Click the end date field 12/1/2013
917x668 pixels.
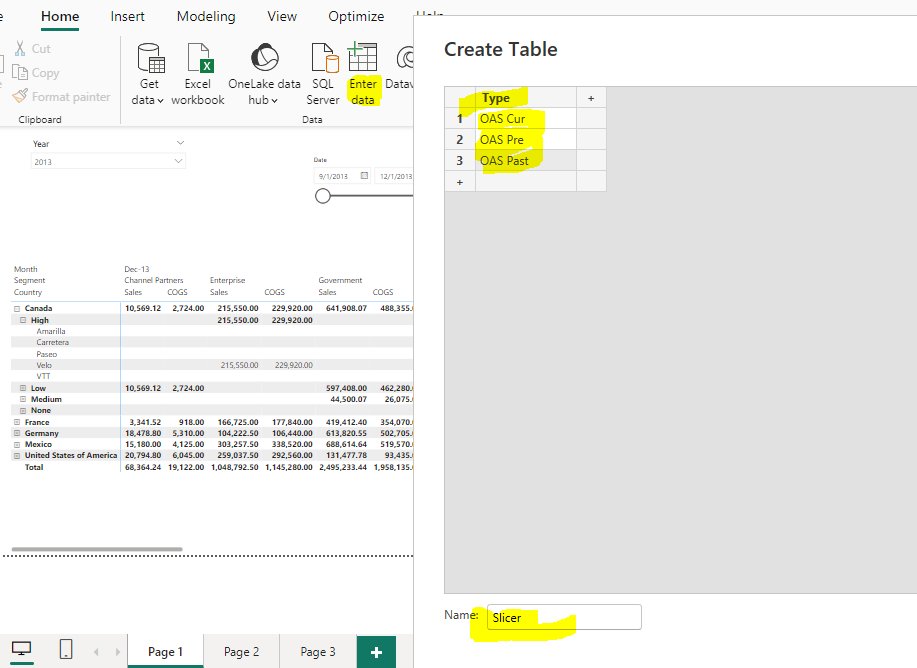pyautogui.click(x=394, y=176)
